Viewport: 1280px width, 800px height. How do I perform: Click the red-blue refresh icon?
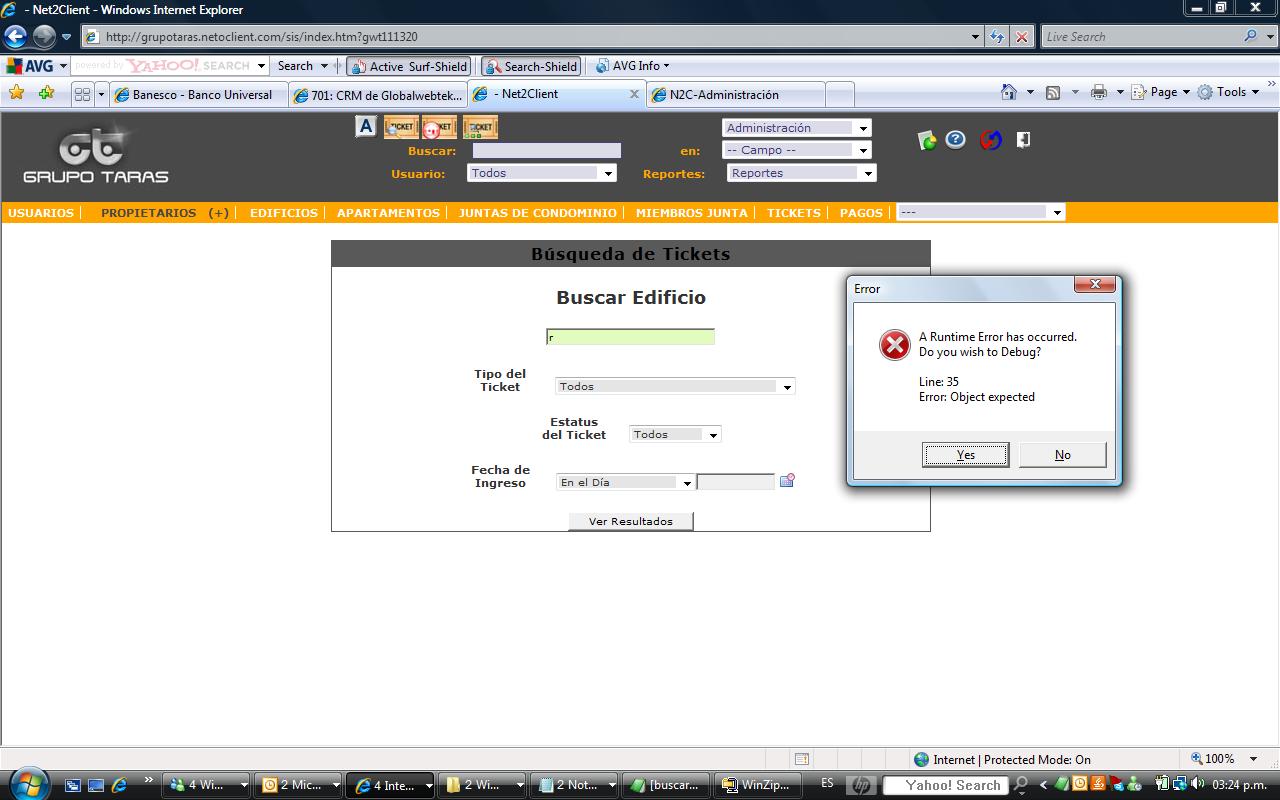click(991, 139)
